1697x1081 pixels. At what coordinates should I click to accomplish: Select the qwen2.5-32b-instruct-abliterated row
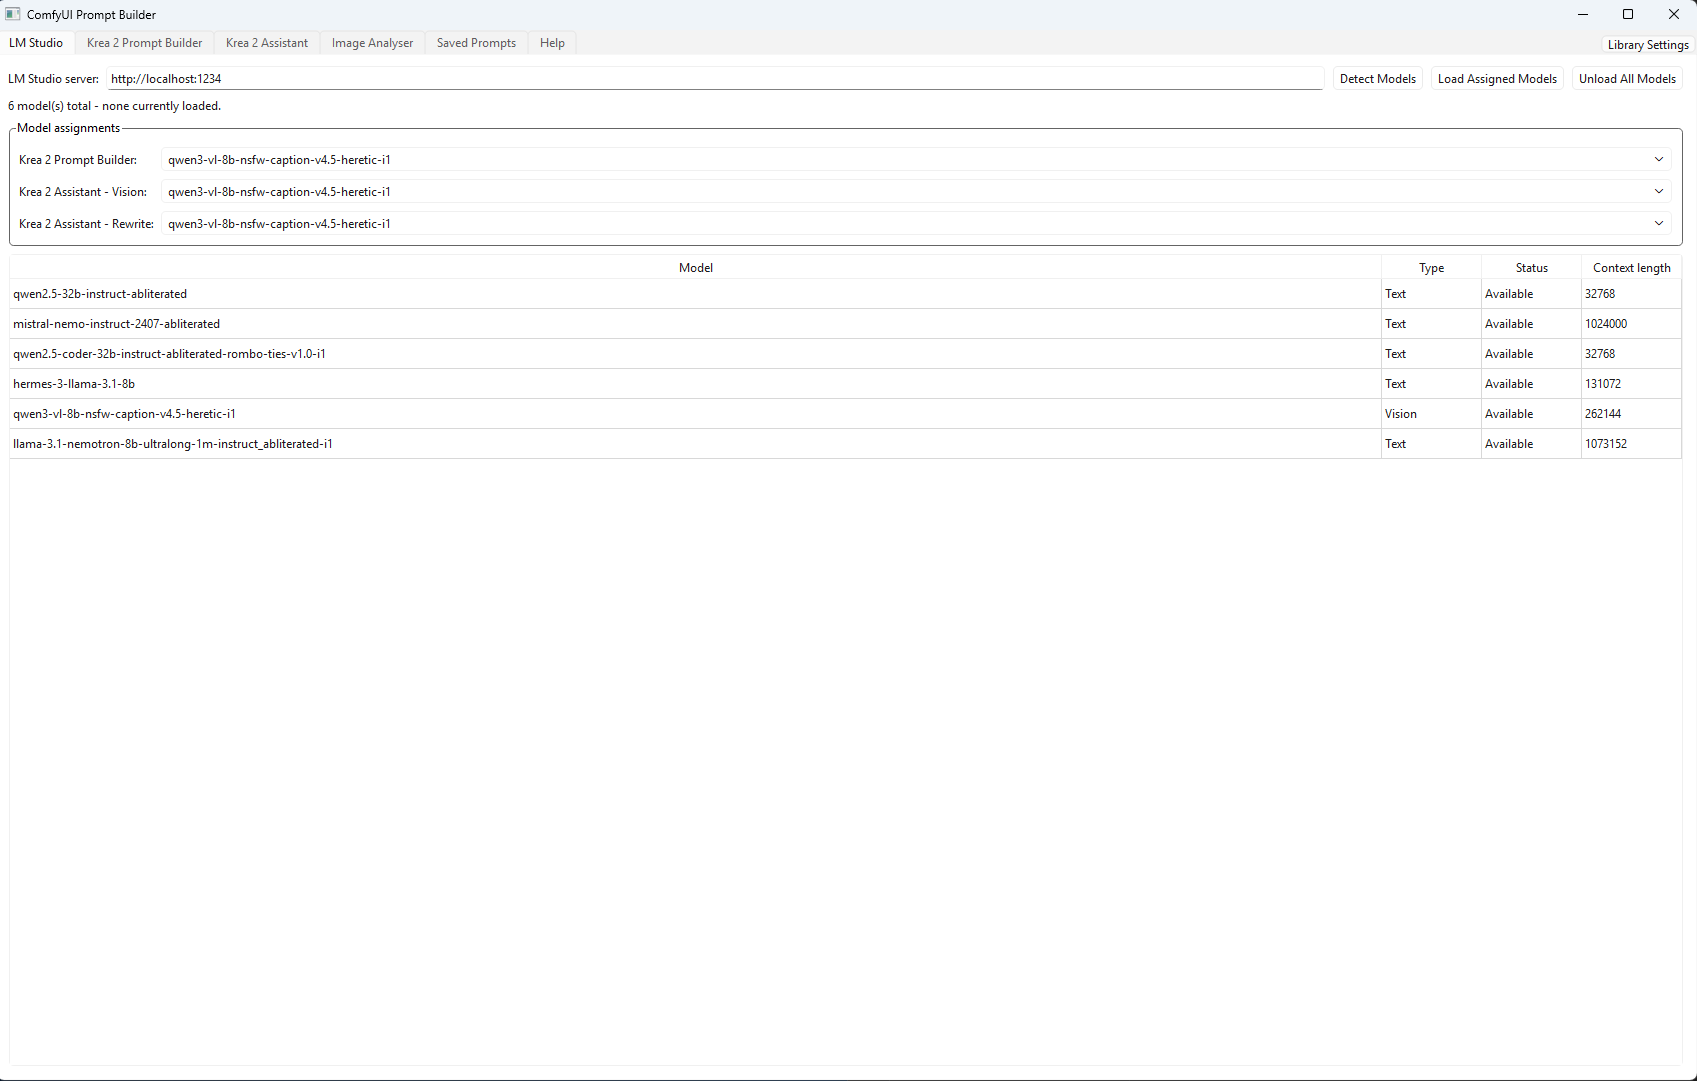(x=845, y=294)
